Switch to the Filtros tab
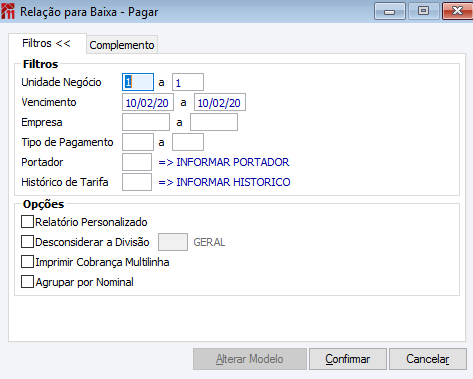The width and height of the screenshot is (473, 379). [47, 43]
